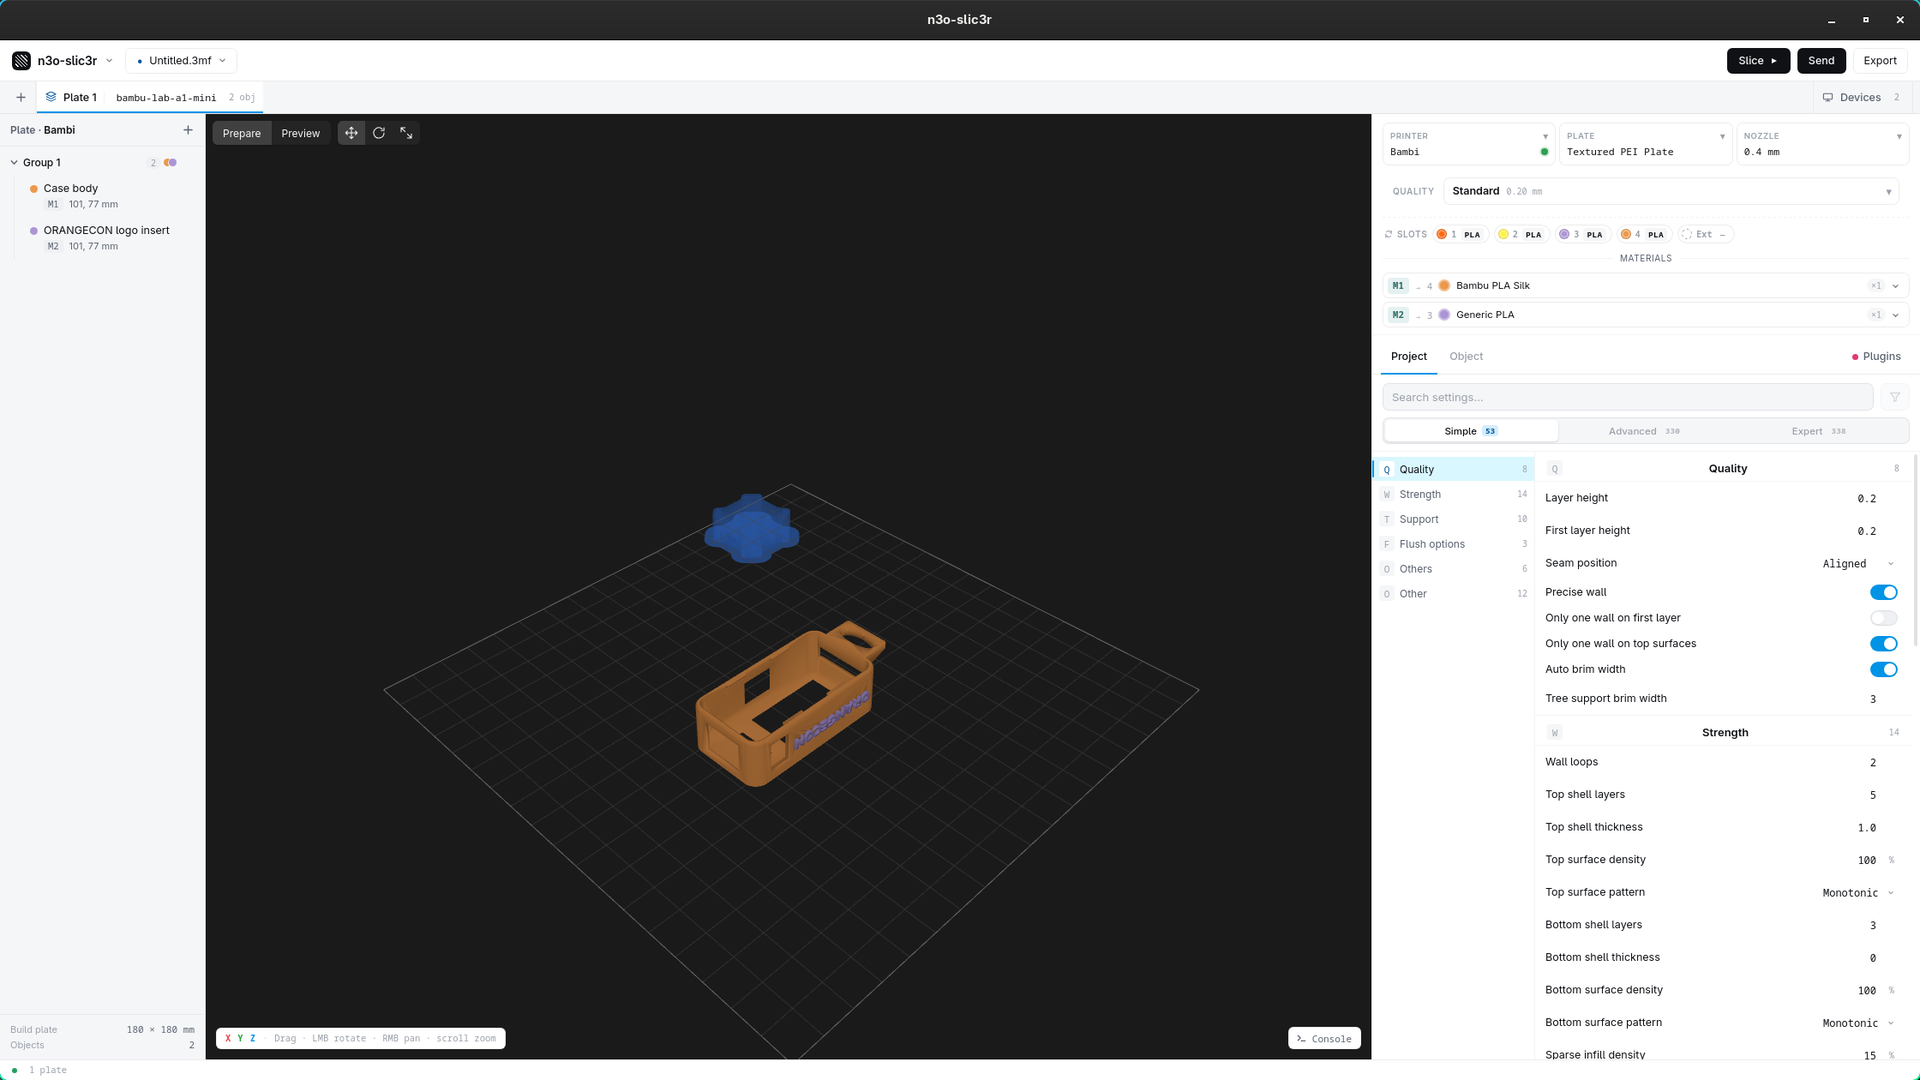Open the NOZZLE dropdown showing 0.4 mm
This screenshot has height=1080, width=1920.
click(x=1822, y=144)
